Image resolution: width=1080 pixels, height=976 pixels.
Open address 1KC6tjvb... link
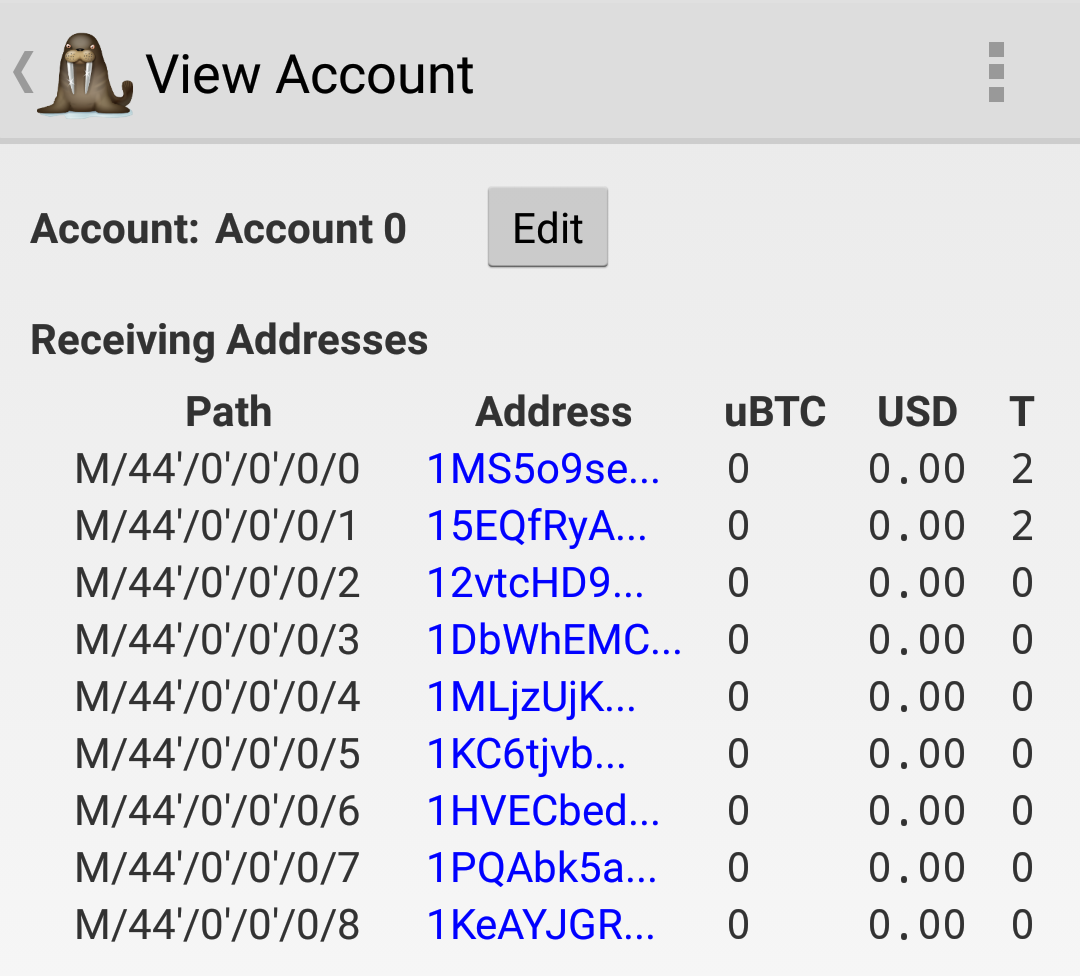(526, 754)
